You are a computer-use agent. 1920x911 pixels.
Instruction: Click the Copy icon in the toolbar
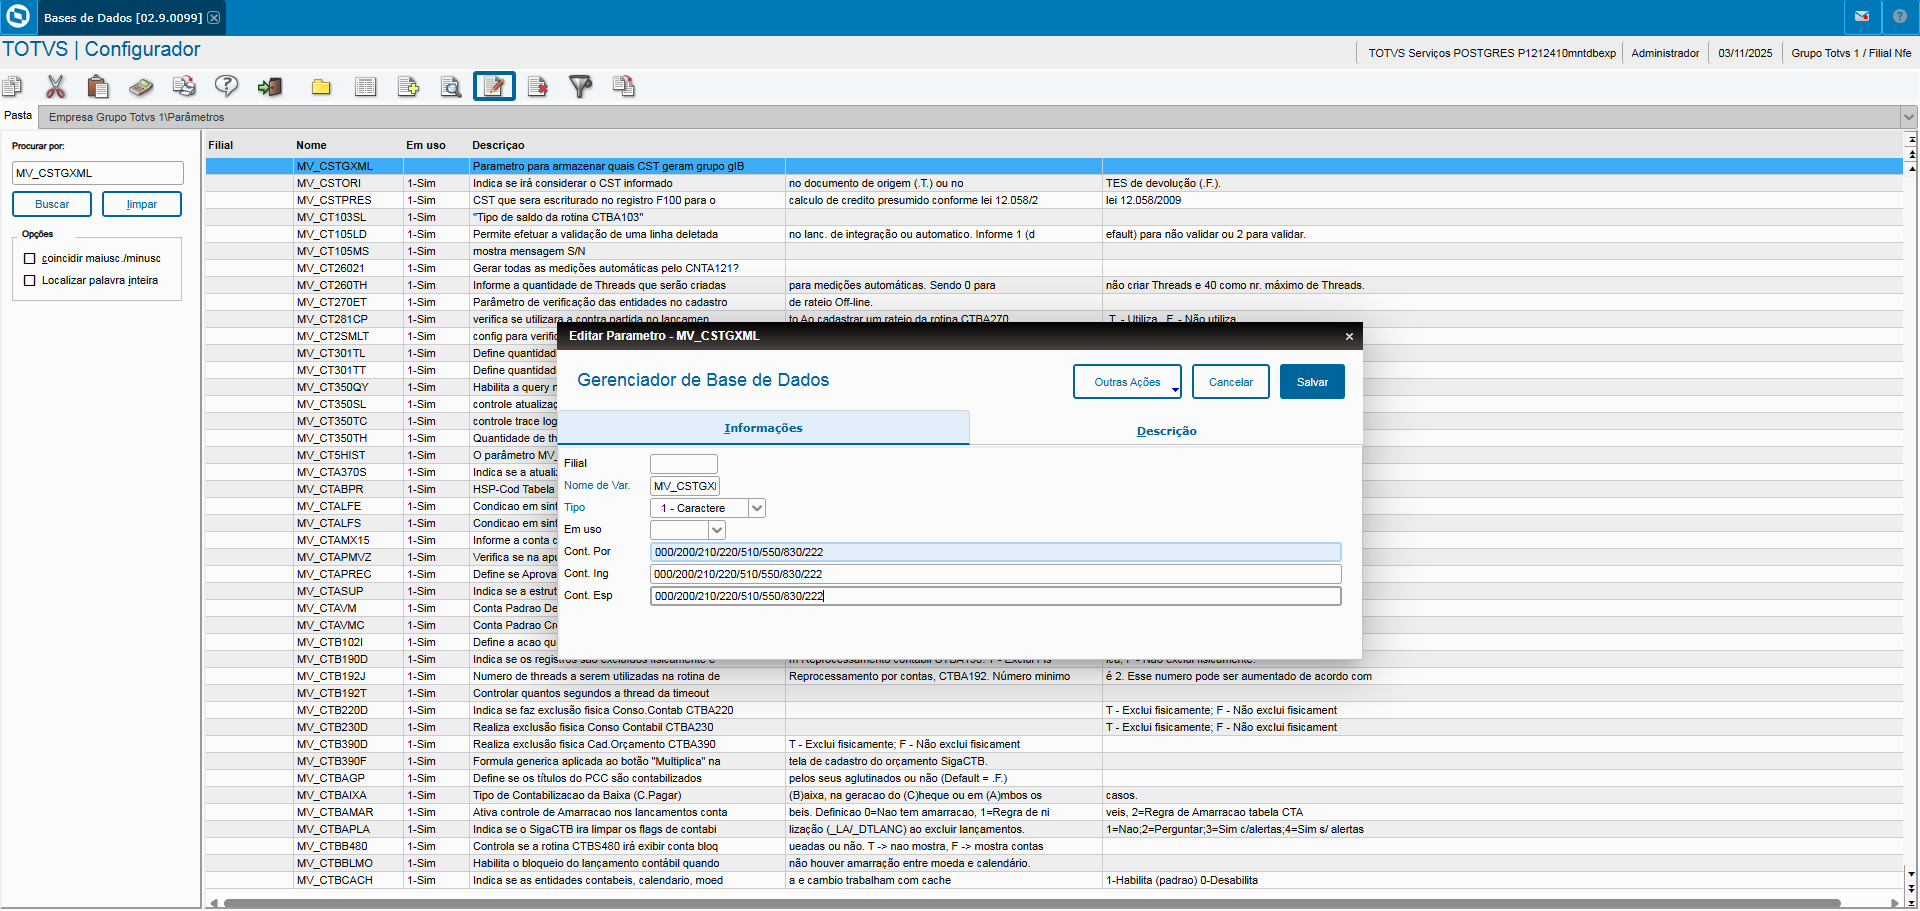pyautogui.click(x=12, y=87)
